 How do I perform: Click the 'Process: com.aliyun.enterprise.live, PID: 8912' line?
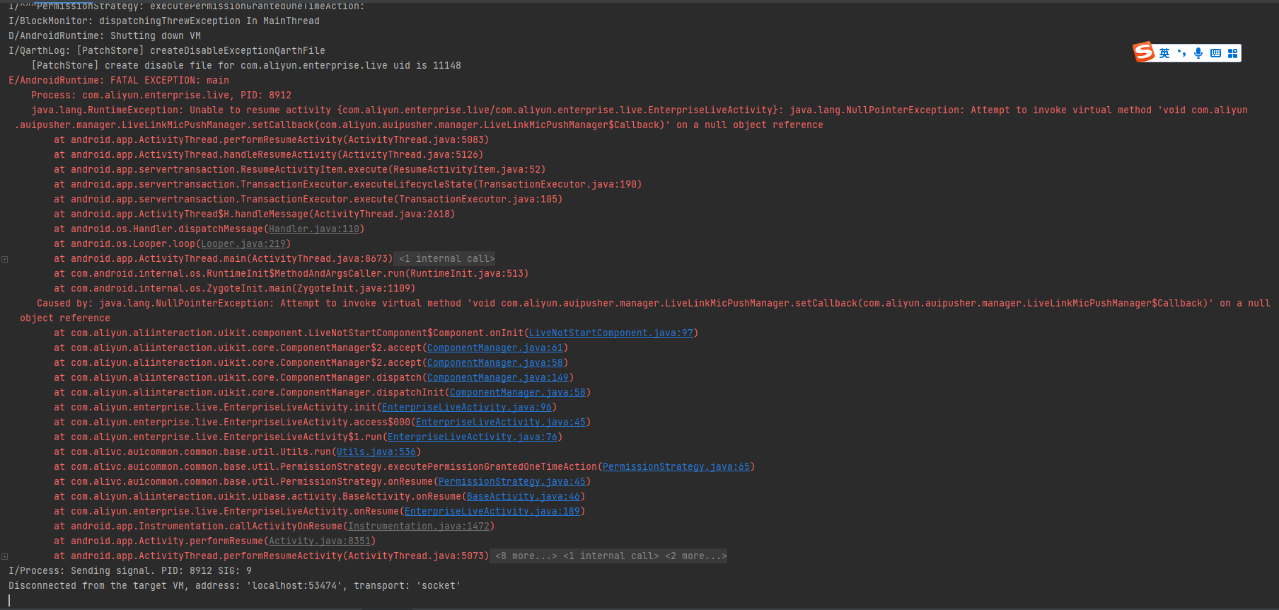pos(161,95)
